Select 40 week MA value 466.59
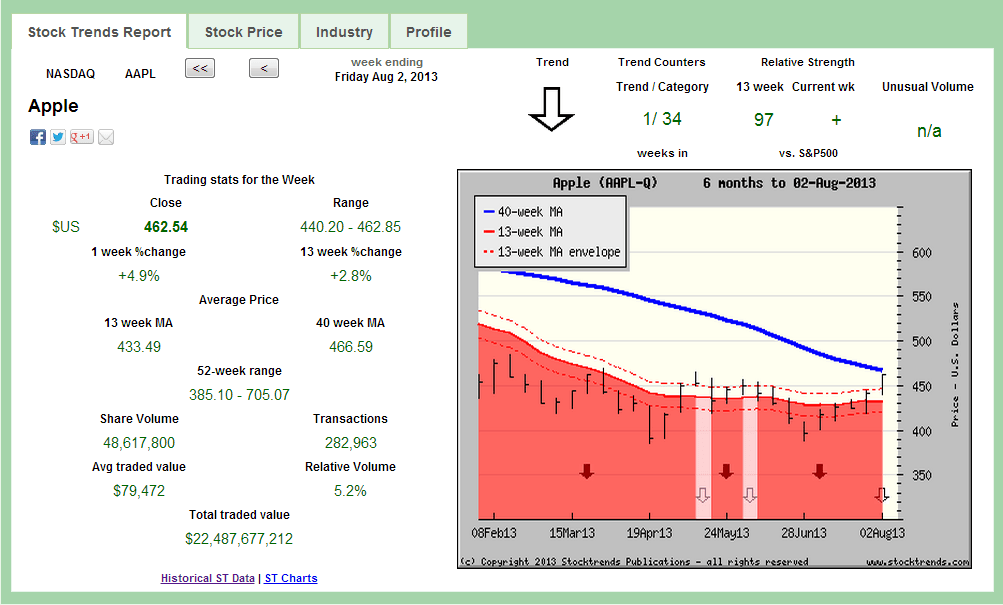This screenshot has height=605, width=1003. click(x=351, y=347)
